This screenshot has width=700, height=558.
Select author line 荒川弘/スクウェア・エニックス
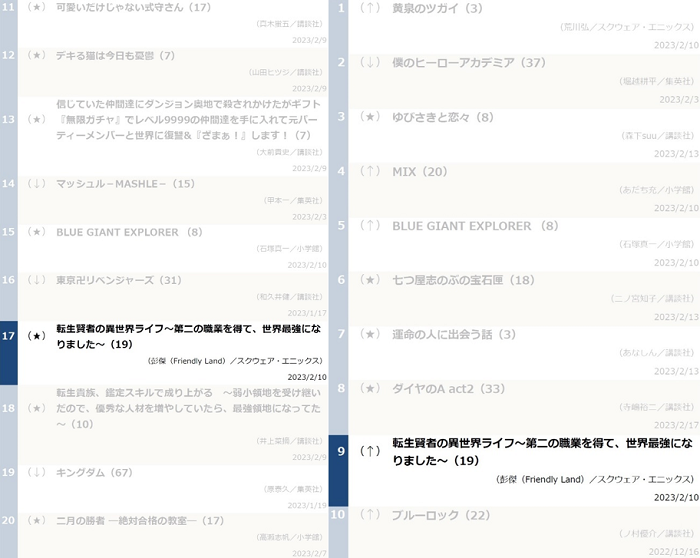[627, 27]
